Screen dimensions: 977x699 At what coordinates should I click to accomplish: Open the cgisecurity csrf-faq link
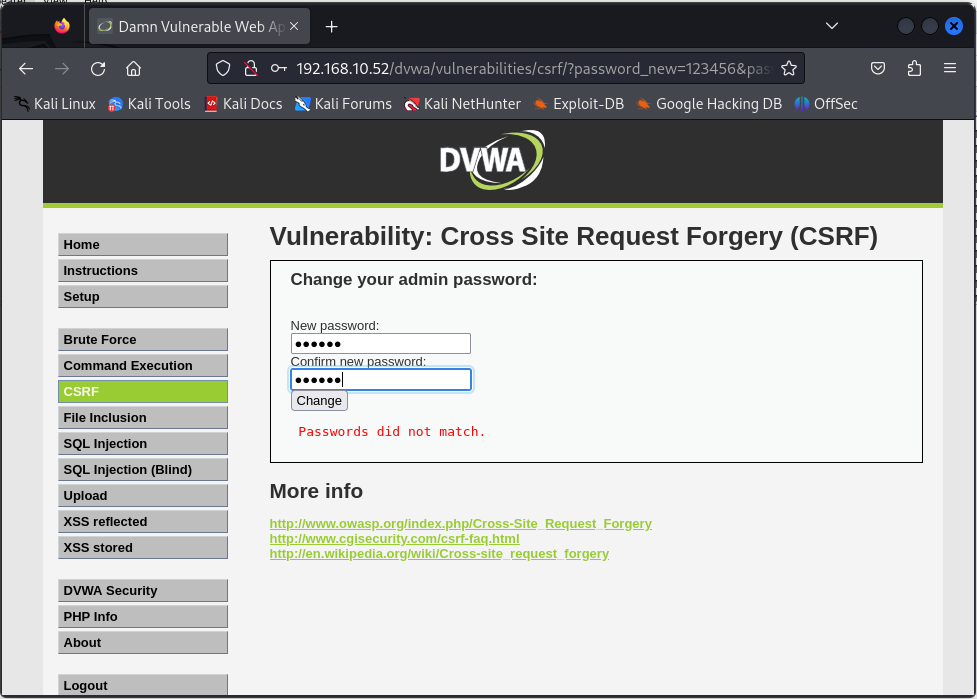[394, 538]
